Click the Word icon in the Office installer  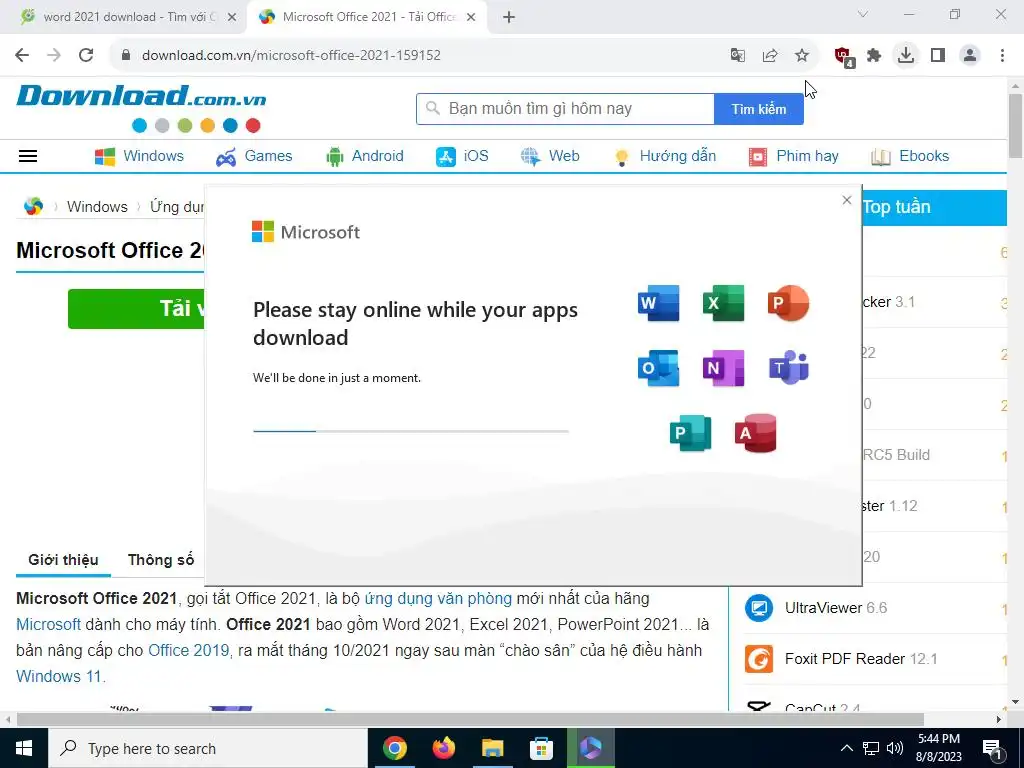[x=658, y=303]
